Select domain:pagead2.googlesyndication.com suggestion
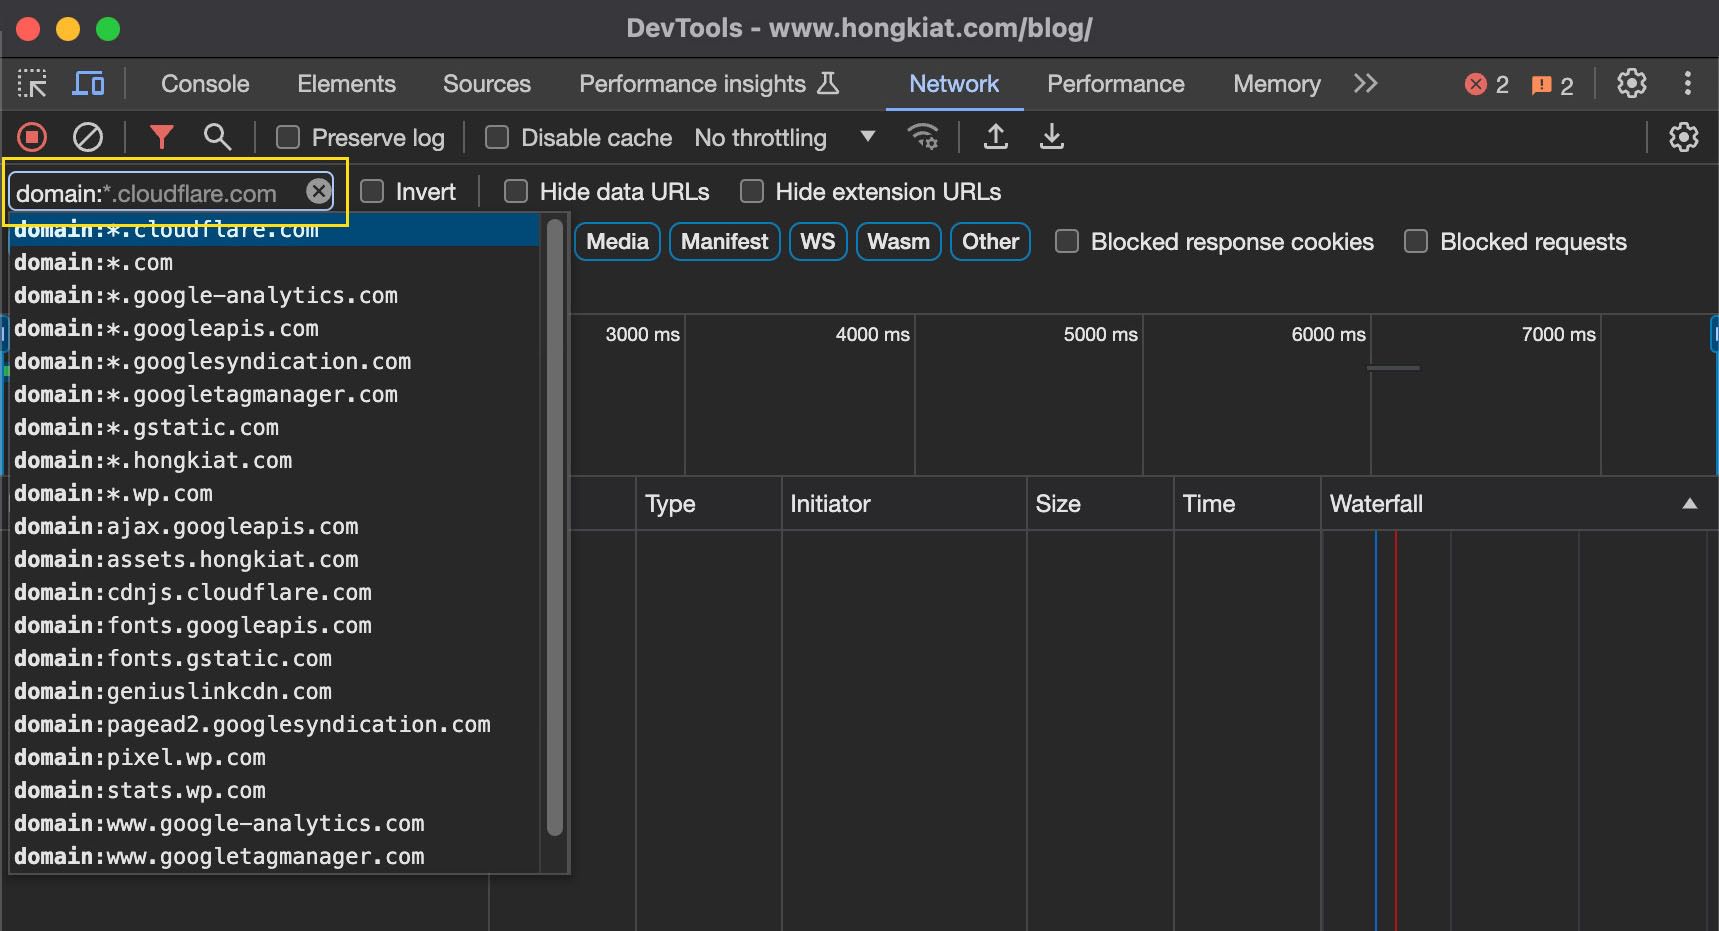The width and height of the screenshot is (1719, 931). [275, 724]
